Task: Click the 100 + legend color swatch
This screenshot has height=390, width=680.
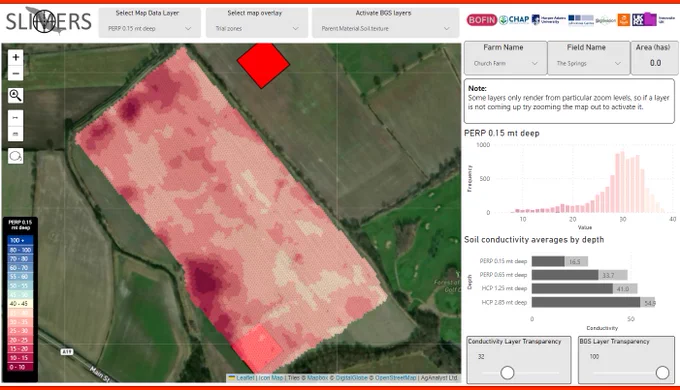Action: coord(20,240)
